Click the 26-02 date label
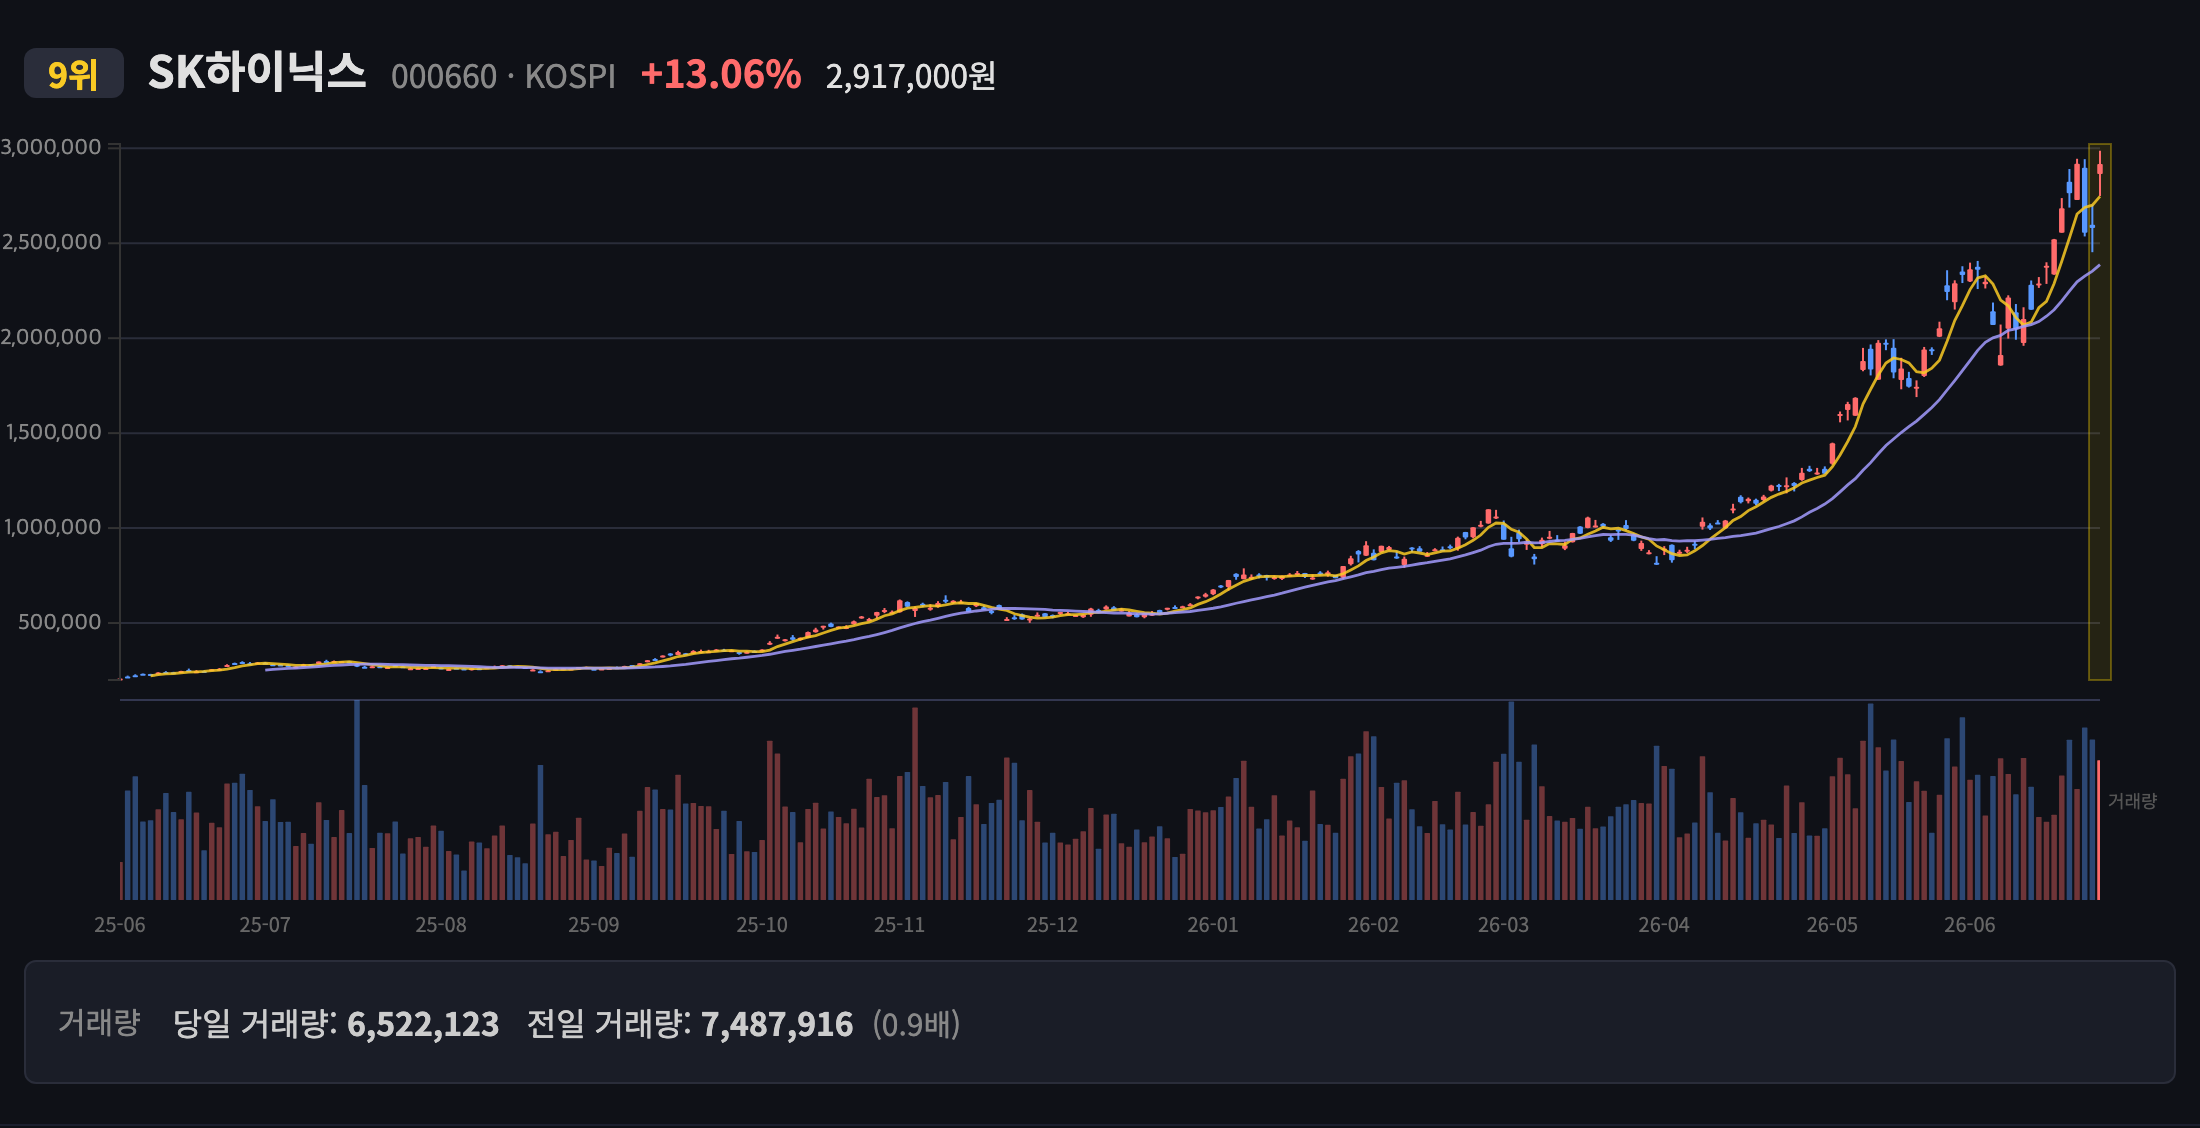Viewport: 2200px width, 1128px height. (1374, 925)
